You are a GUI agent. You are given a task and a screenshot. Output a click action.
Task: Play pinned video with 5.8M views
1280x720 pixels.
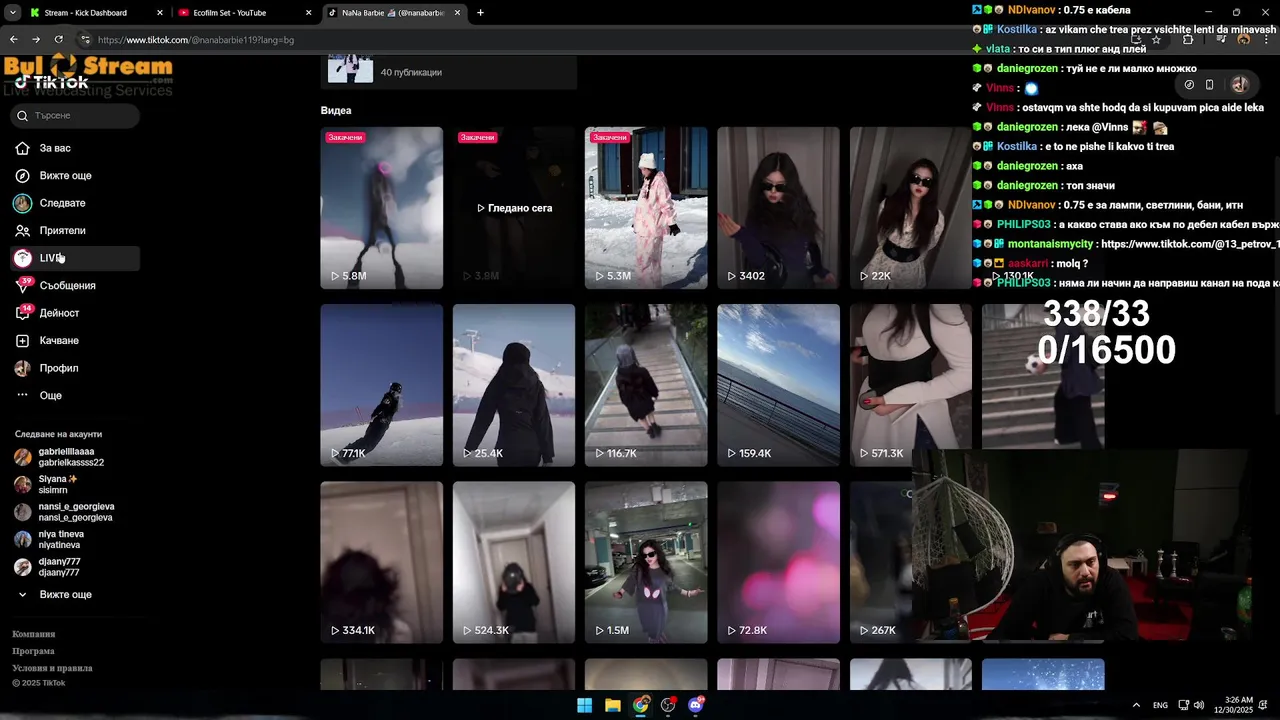coord(381,208)
